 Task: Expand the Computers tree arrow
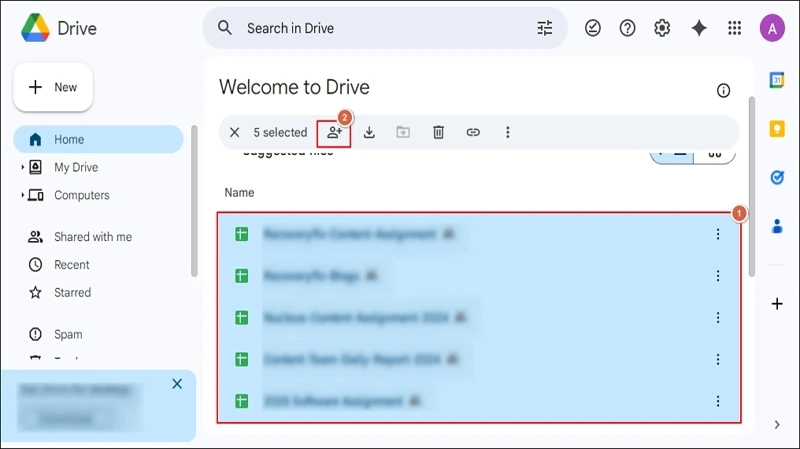click(22, 195)
